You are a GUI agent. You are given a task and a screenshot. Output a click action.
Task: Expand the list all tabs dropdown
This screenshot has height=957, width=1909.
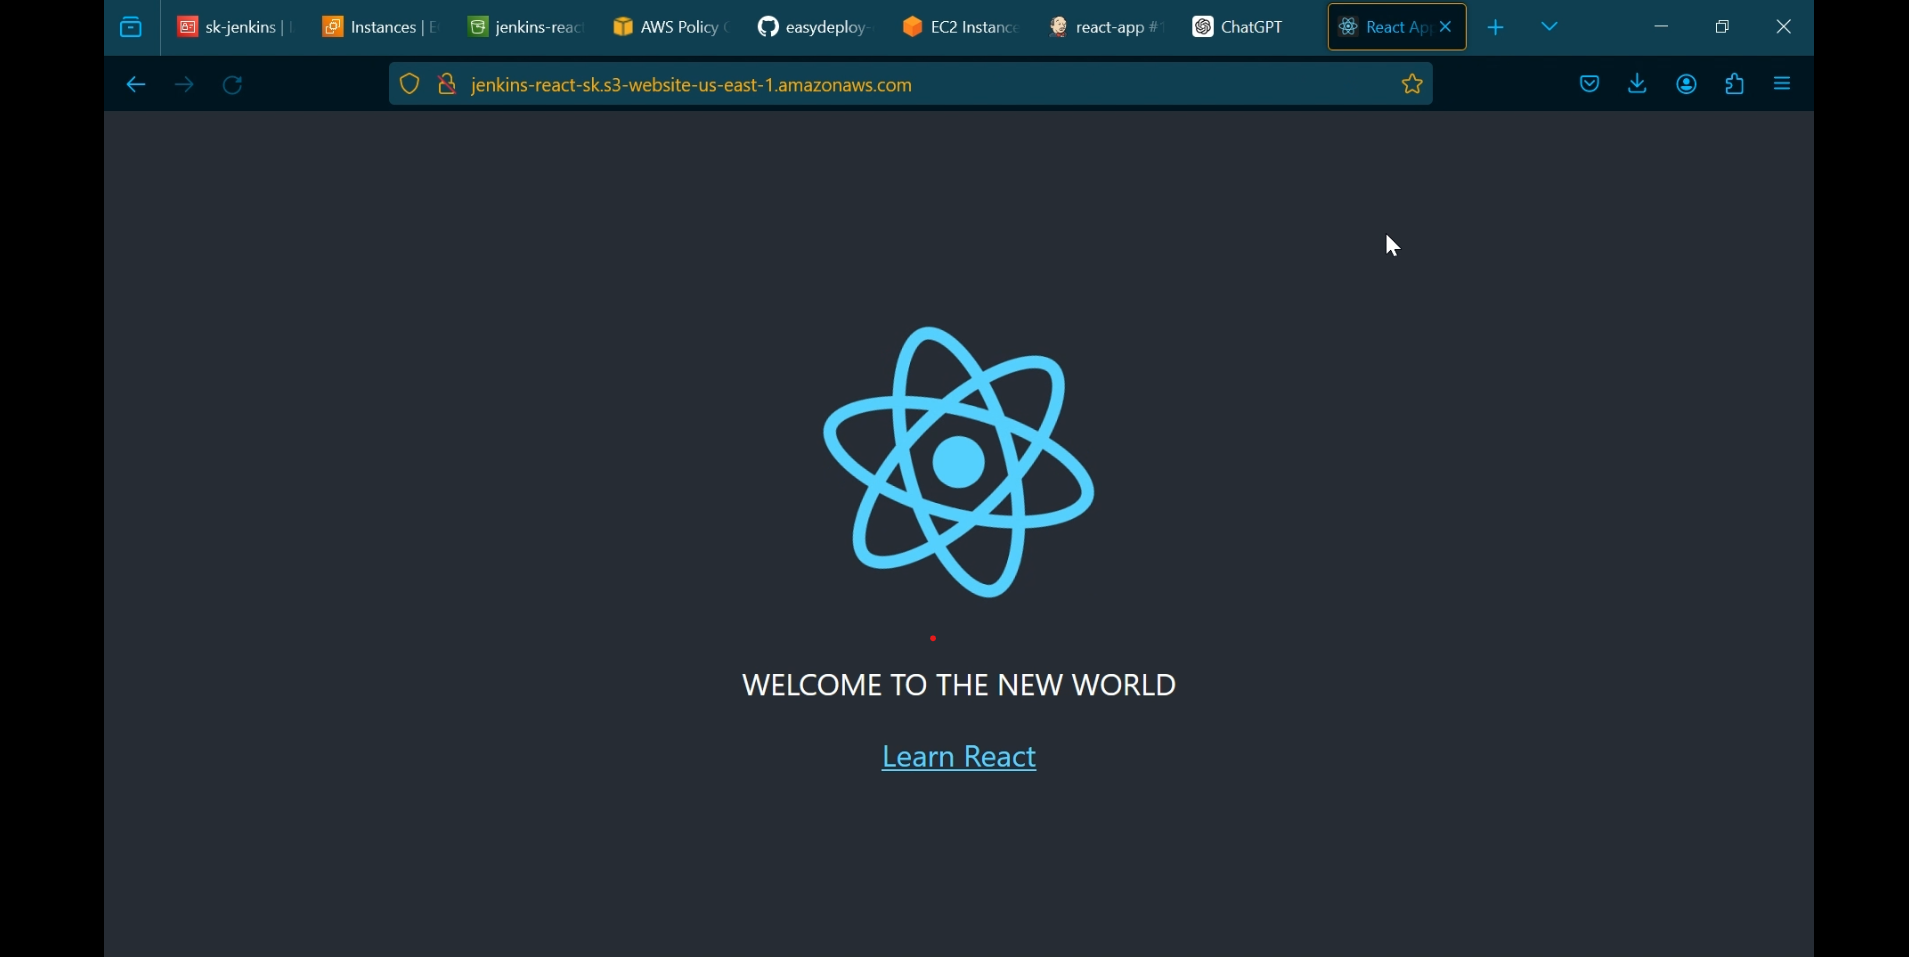click(x=1551, y=28)
